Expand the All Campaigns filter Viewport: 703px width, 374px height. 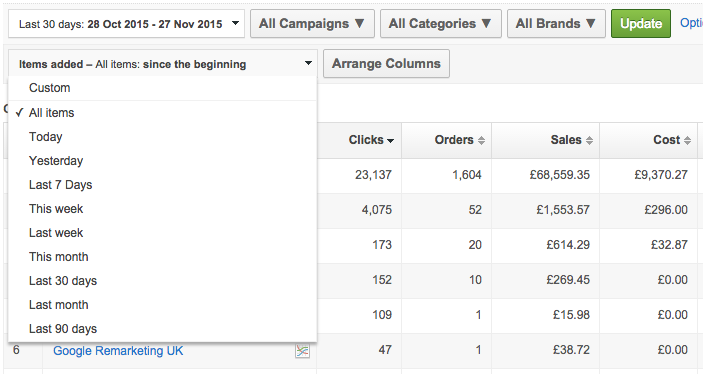coord(312,24)
